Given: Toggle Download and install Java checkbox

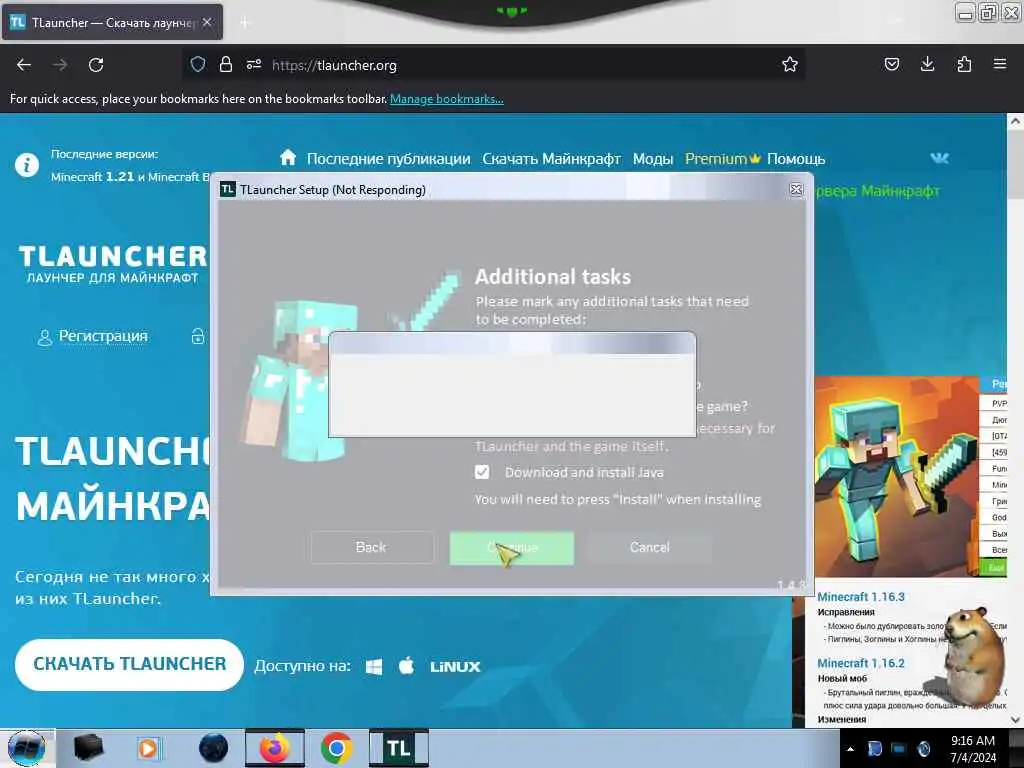Looking at the screenshot, I should click(x=482, y=472).
